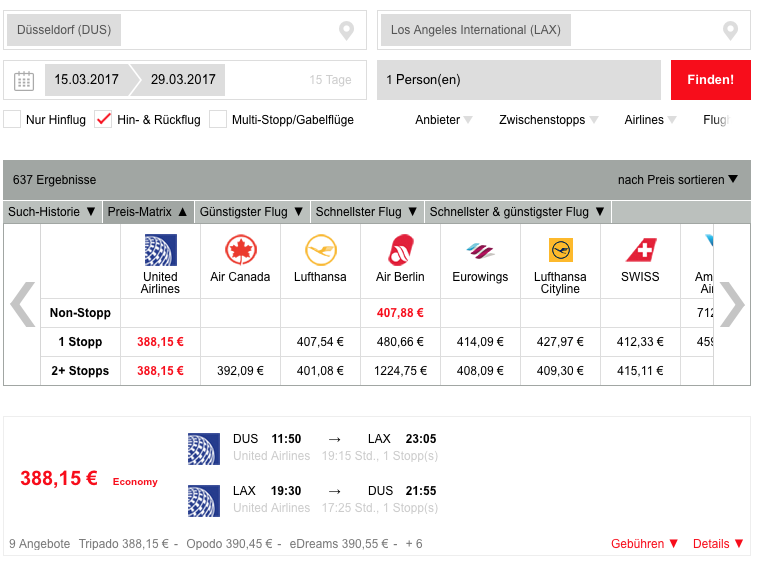
Task: Select Air Berlin 1 Stopp price 480,66 €
Action: coord(400,342)
